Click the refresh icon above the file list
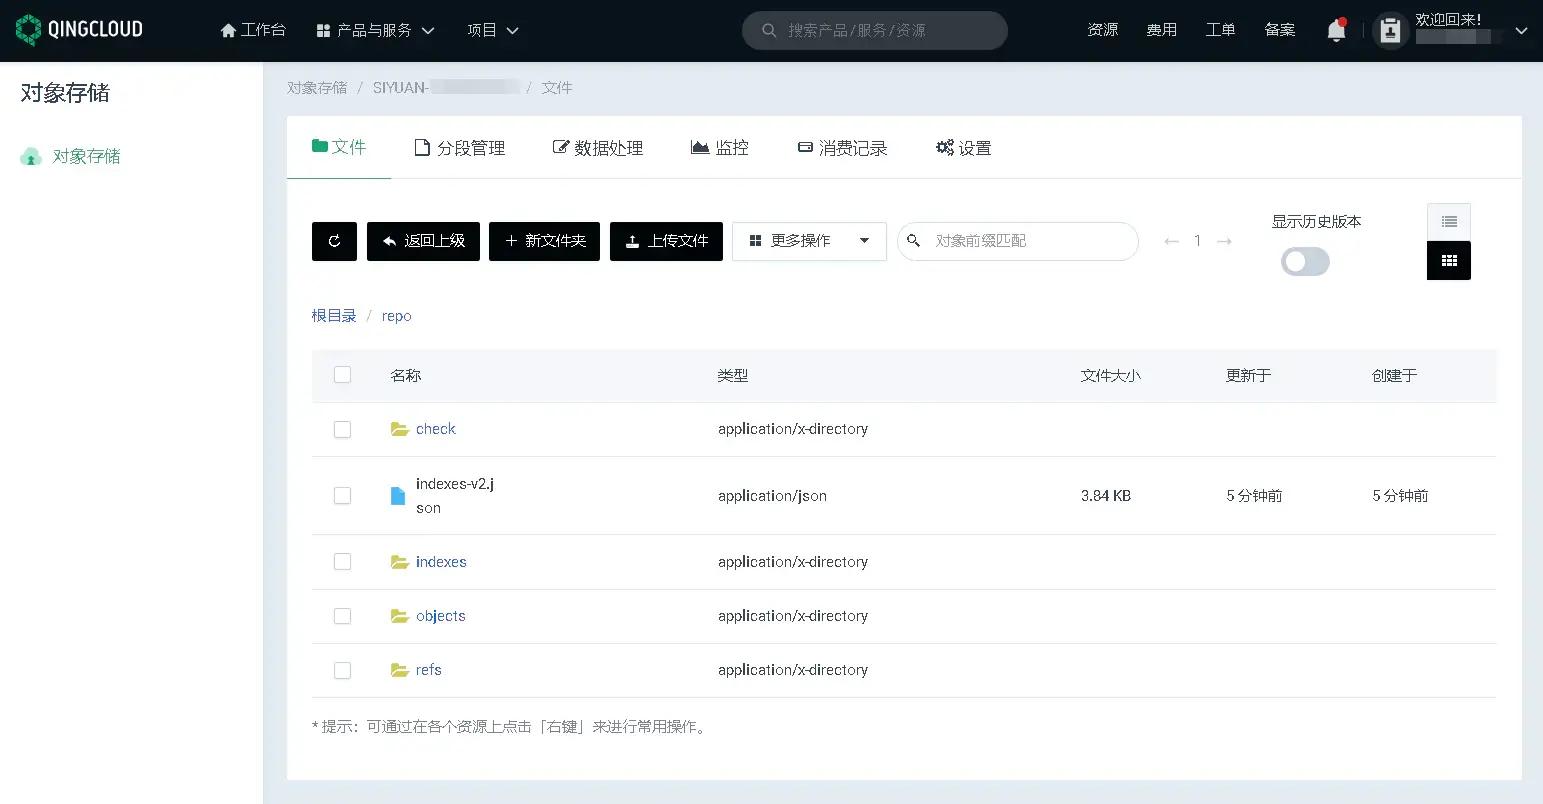The image size is (1543, 804). point(334,241)
